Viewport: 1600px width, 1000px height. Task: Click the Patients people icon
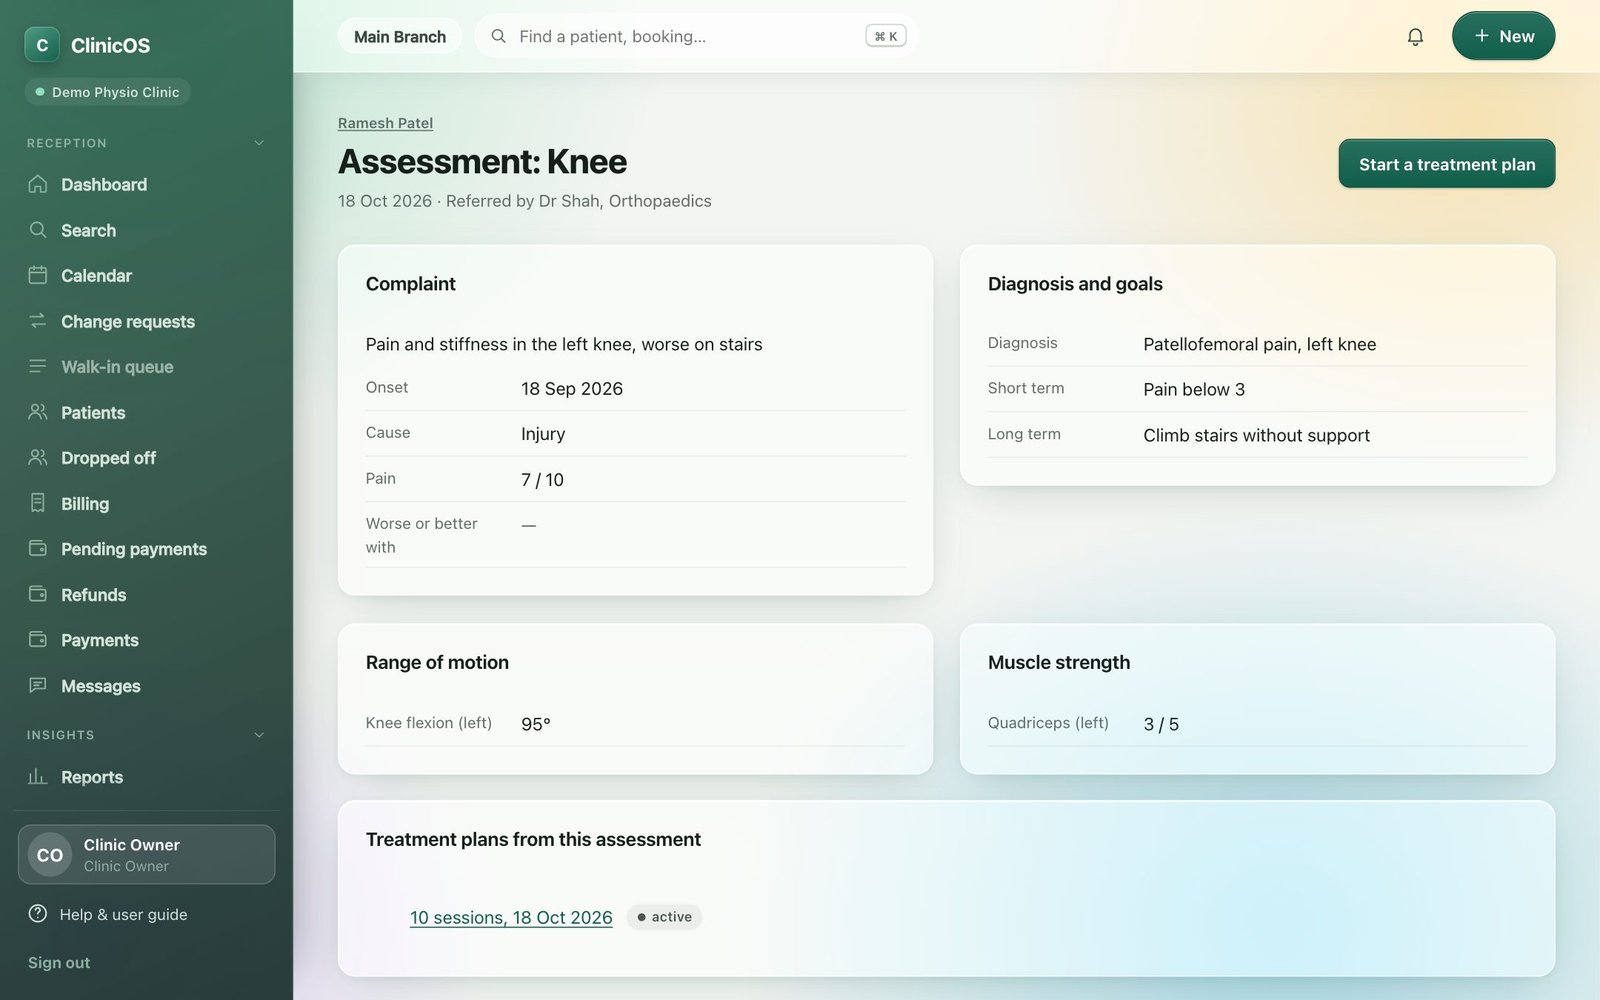[x=38, y=412]
